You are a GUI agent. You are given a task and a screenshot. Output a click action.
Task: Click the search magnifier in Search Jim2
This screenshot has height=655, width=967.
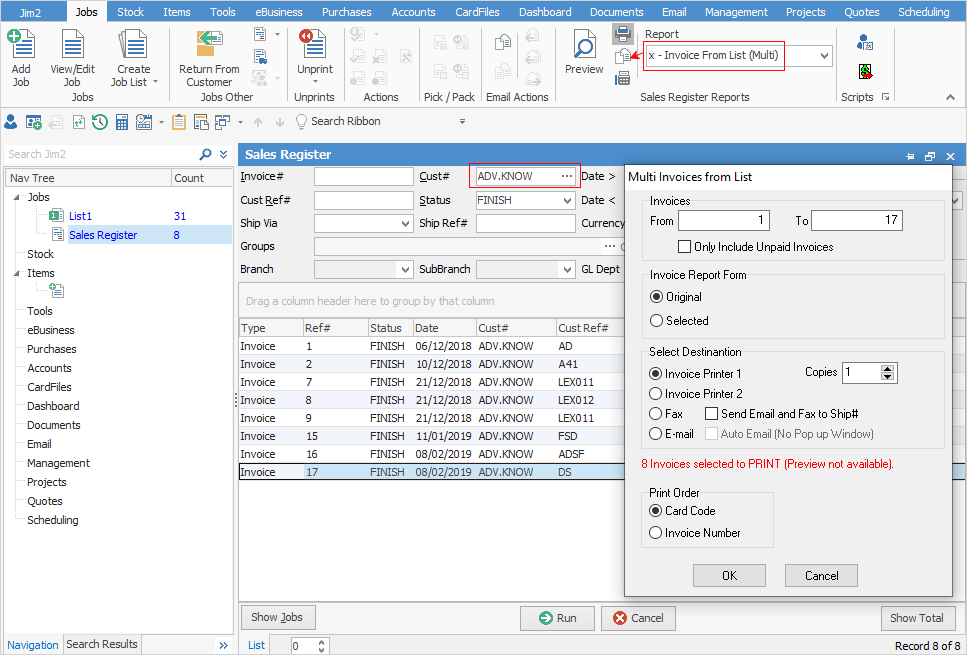(205, 154)
